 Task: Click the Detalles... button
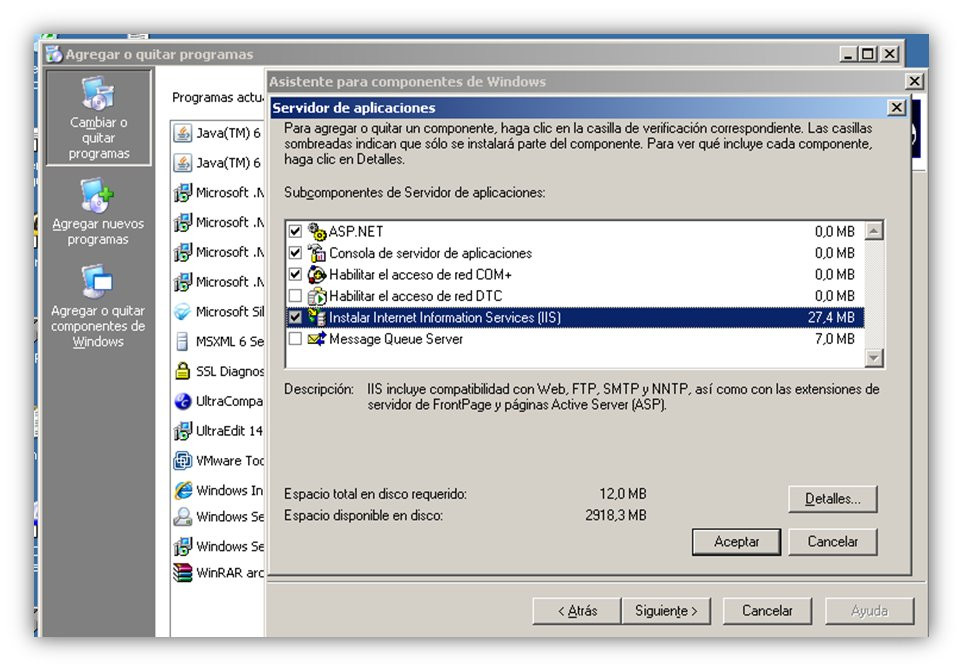[x=833, y=499]
